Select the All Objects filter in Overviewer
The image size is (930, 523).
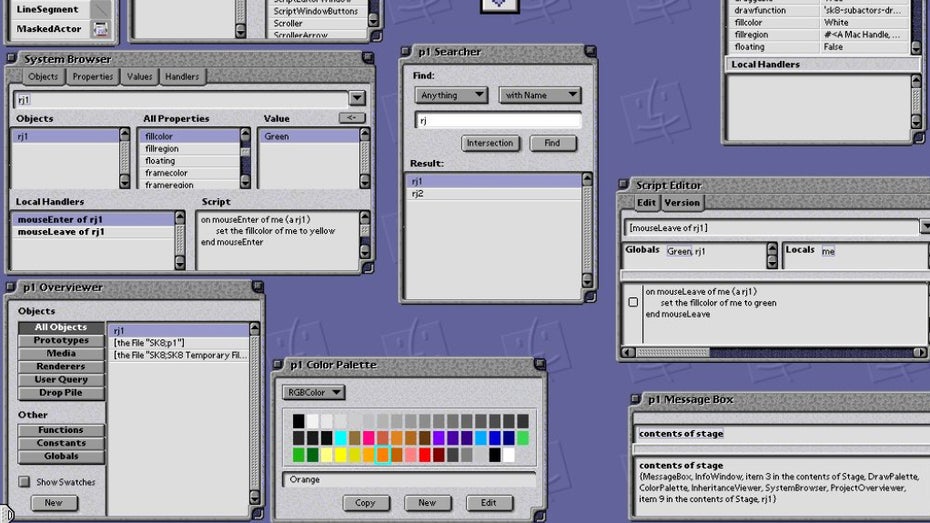pyautogui.click(x=60, y=327)
